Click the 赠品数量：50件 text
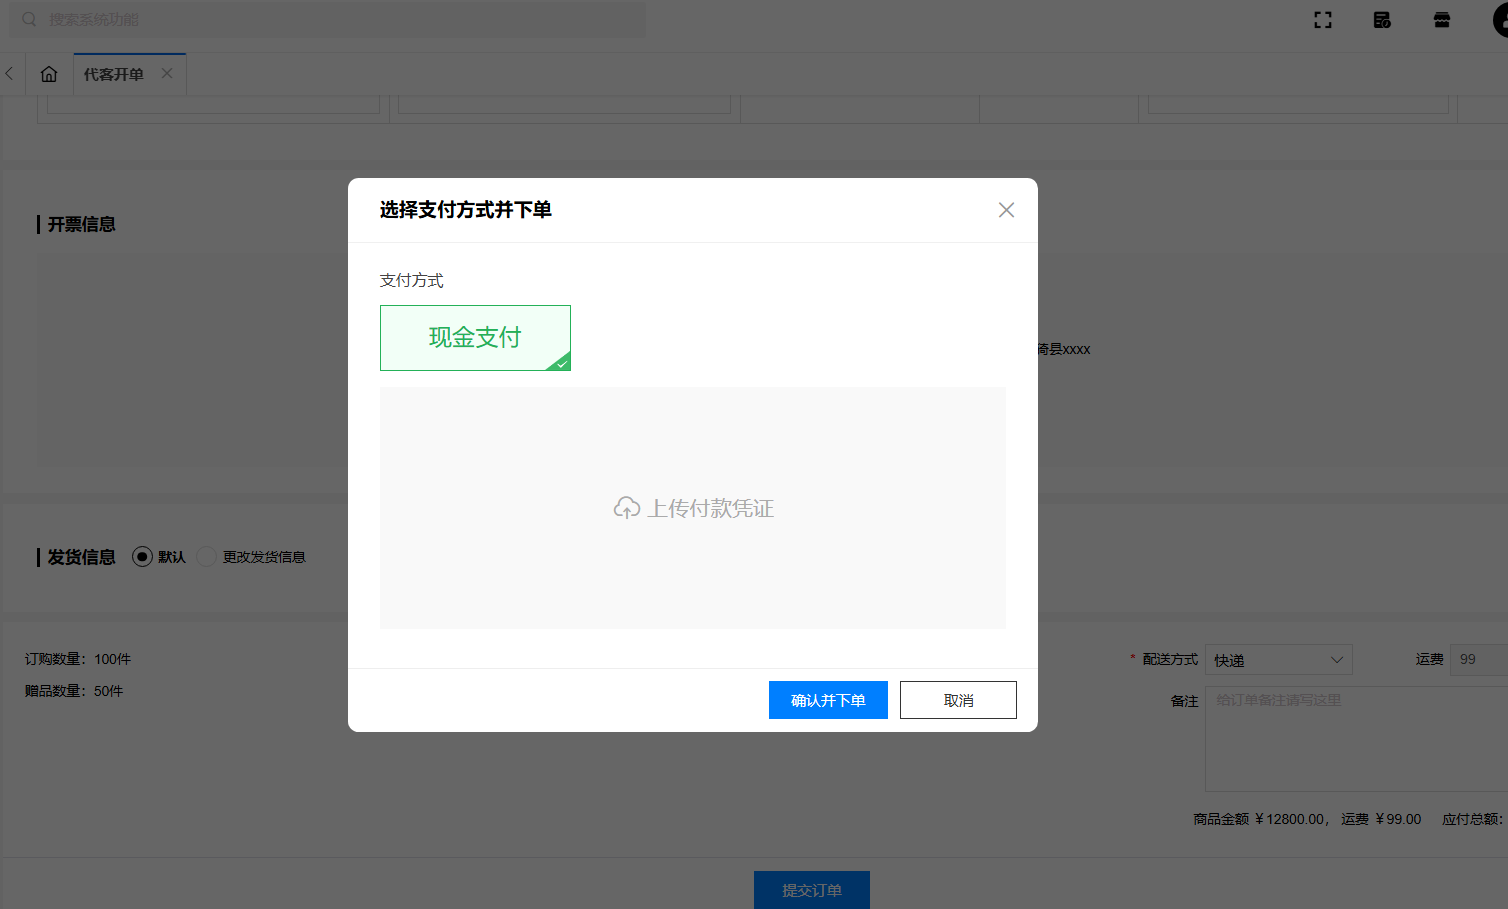 [74, 691]
